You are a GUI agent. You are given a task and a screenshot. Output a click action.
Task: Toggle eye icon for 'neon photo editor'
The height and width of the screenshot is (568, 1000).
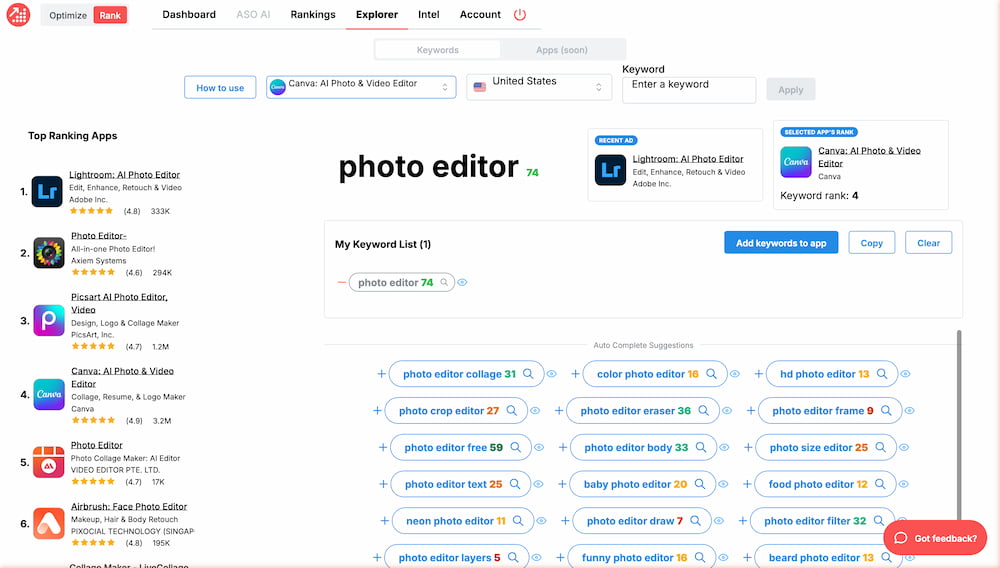541,521
